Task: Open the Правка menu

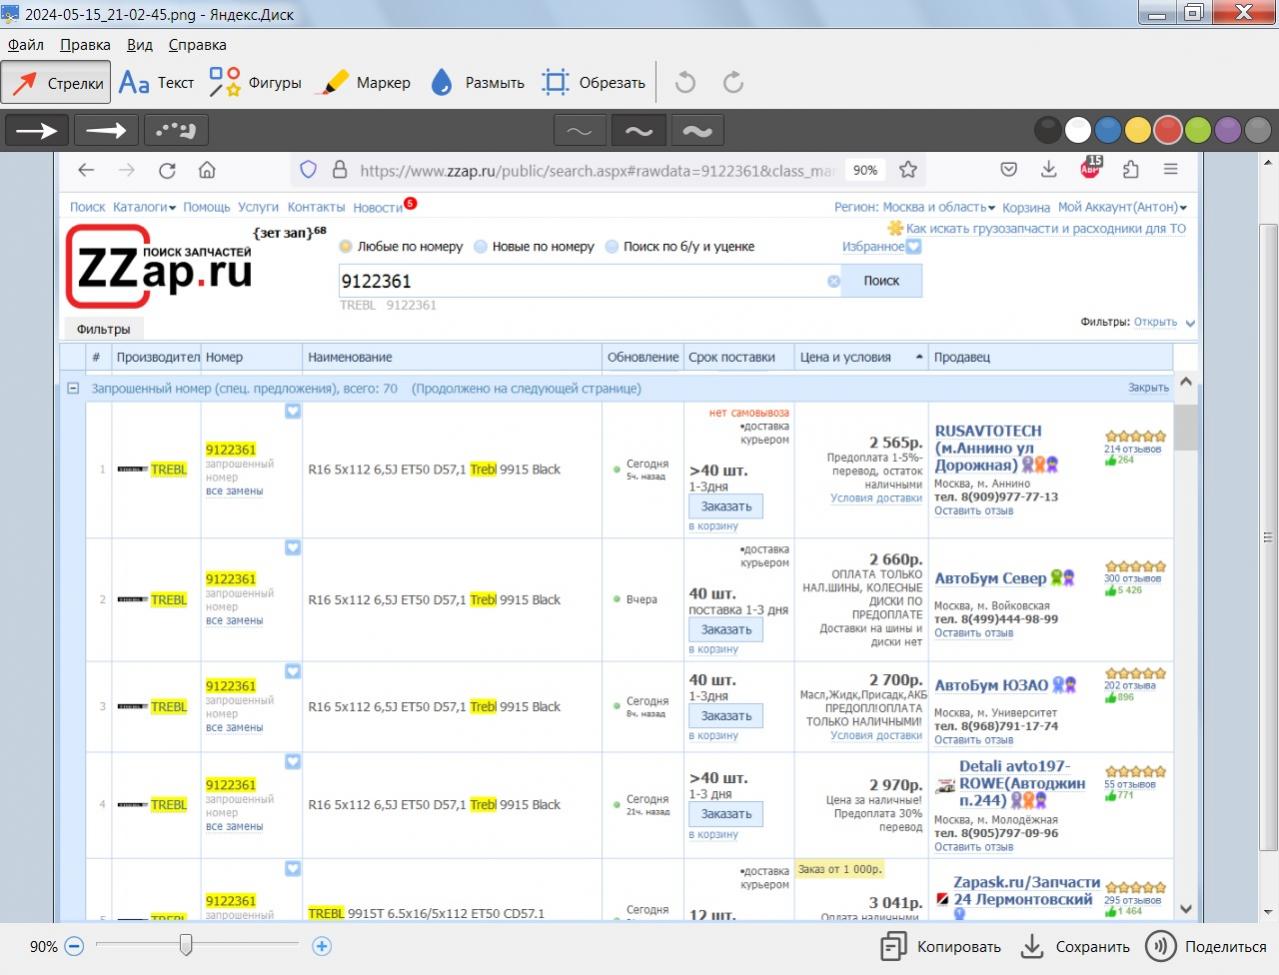Action: 85,45
